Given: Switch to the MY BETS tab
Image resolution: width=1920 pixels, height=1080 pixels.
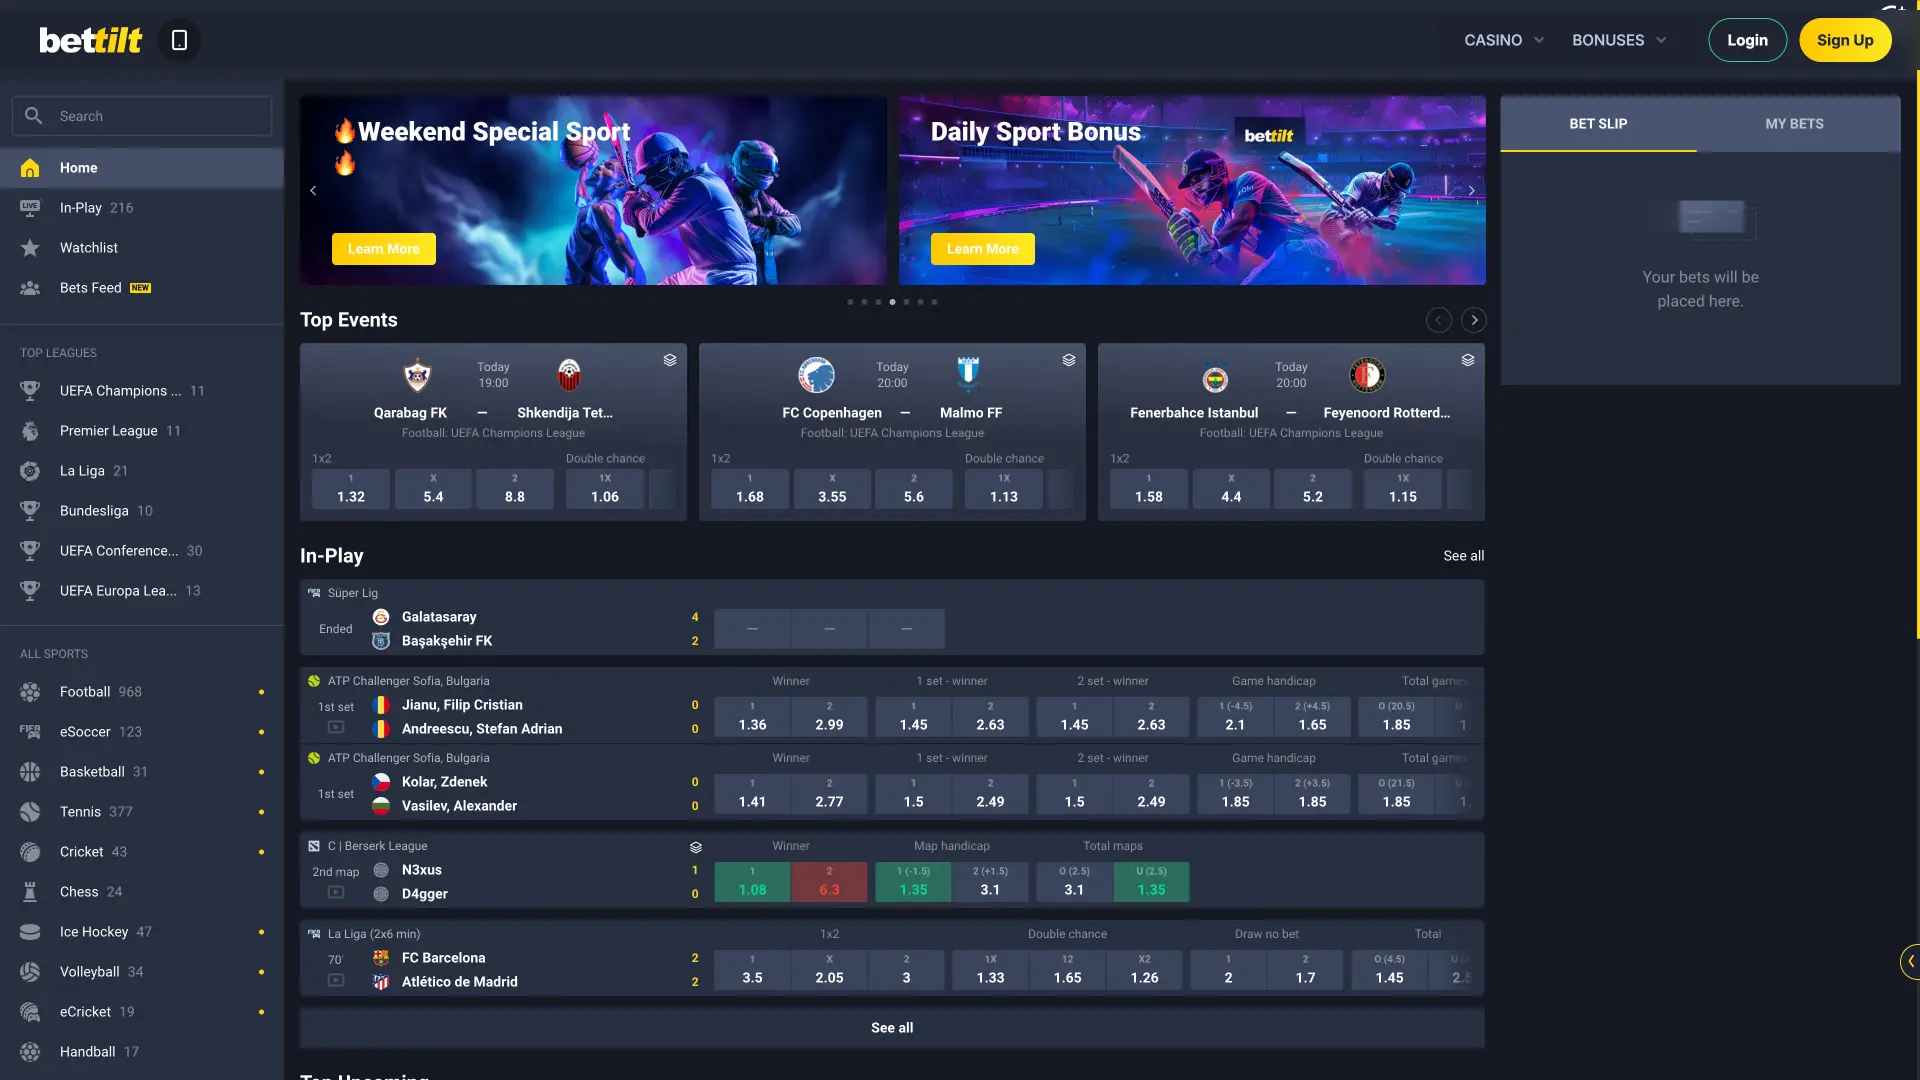Looking at the screenshot, I should [x=1795, y=124].
